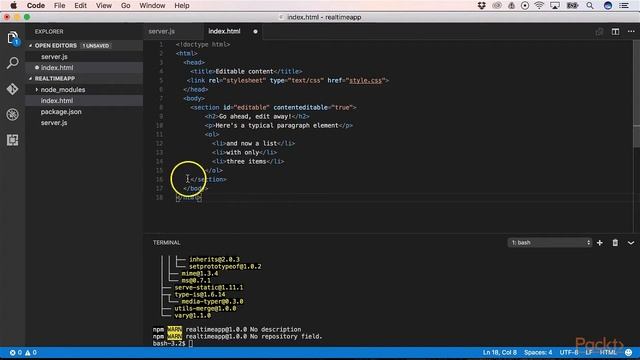Open the Edit menu

80,5
